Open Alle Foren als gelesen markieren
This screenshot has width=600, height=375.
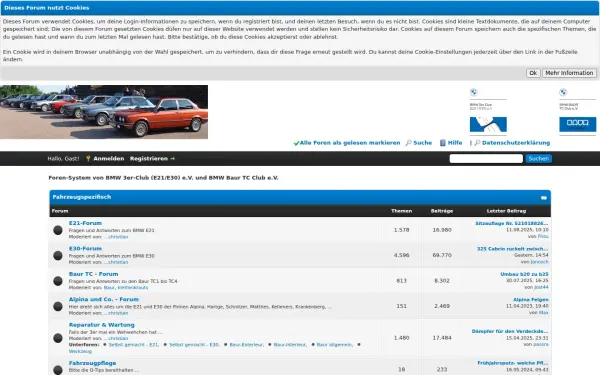point(350,143)
